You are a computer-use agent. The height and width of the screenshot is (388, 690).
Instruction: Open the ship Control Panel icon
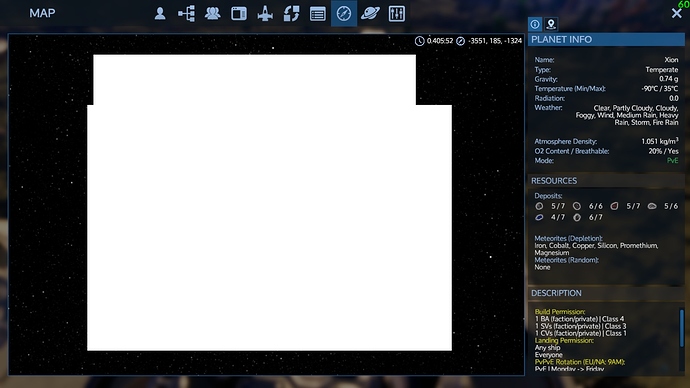point(265,14)
